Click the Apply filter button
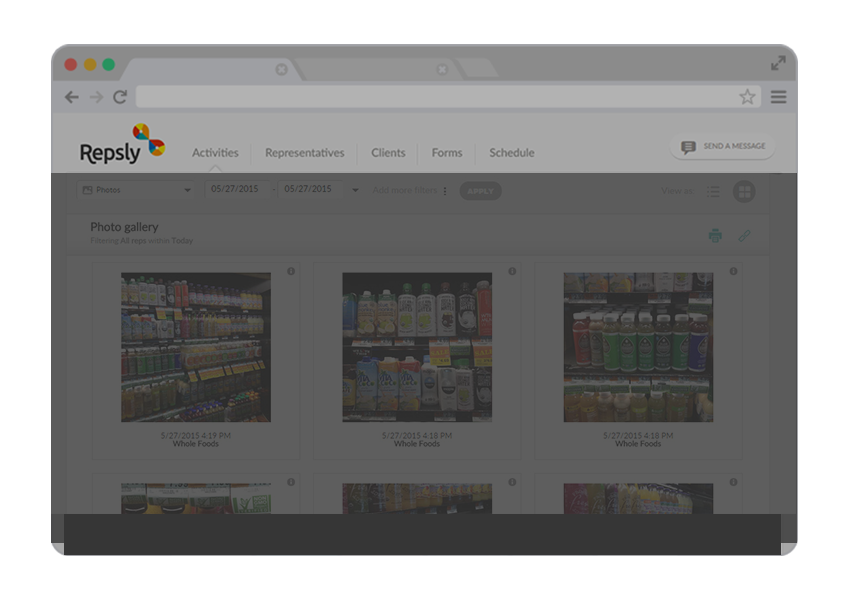 [x=480, y=191]
